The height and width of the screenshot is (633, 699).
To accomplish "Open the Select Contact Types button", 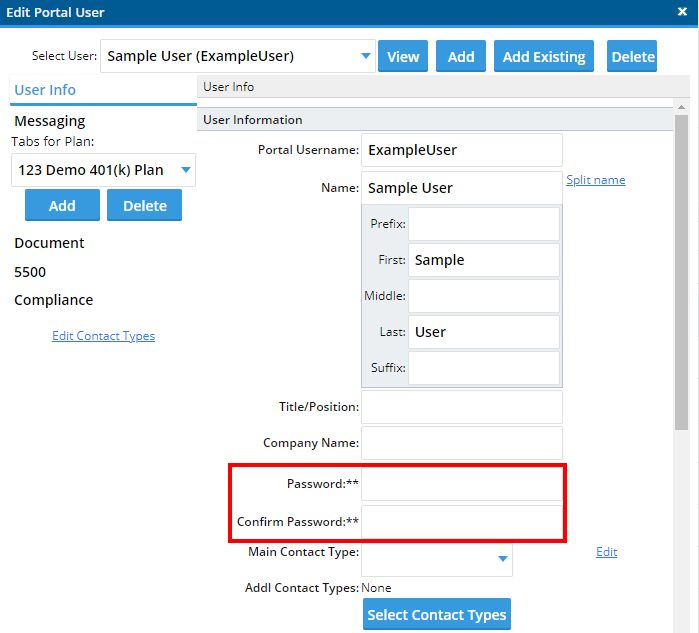I will click(437, 615).
